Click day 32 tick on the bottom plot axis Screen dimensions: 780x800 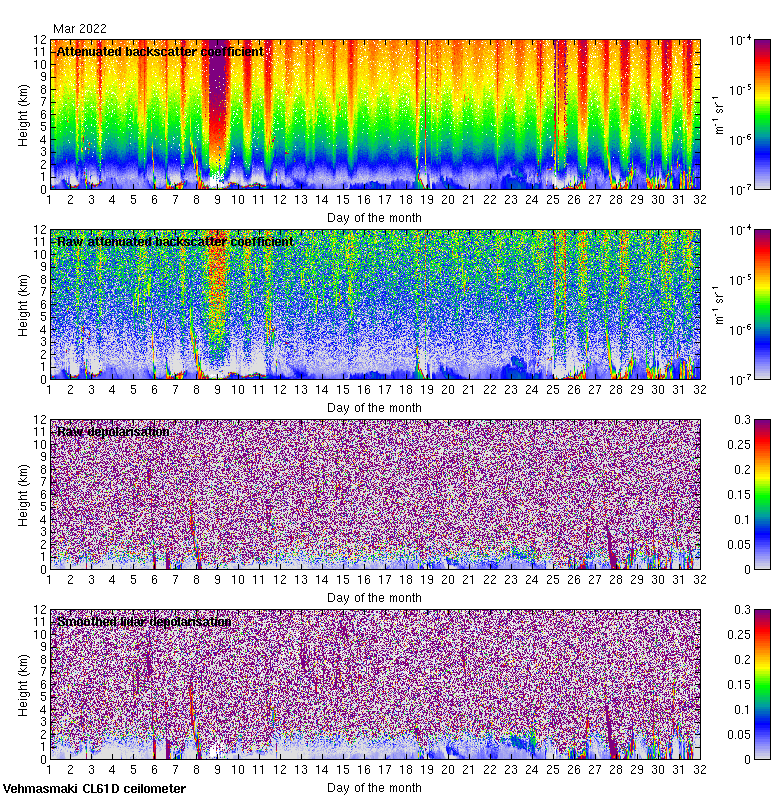pyautogui.click(x=699, y=771)
